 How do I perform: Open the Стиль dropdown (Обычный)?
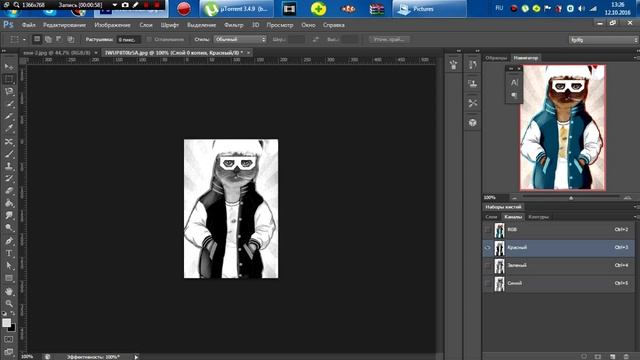(240, 40)
